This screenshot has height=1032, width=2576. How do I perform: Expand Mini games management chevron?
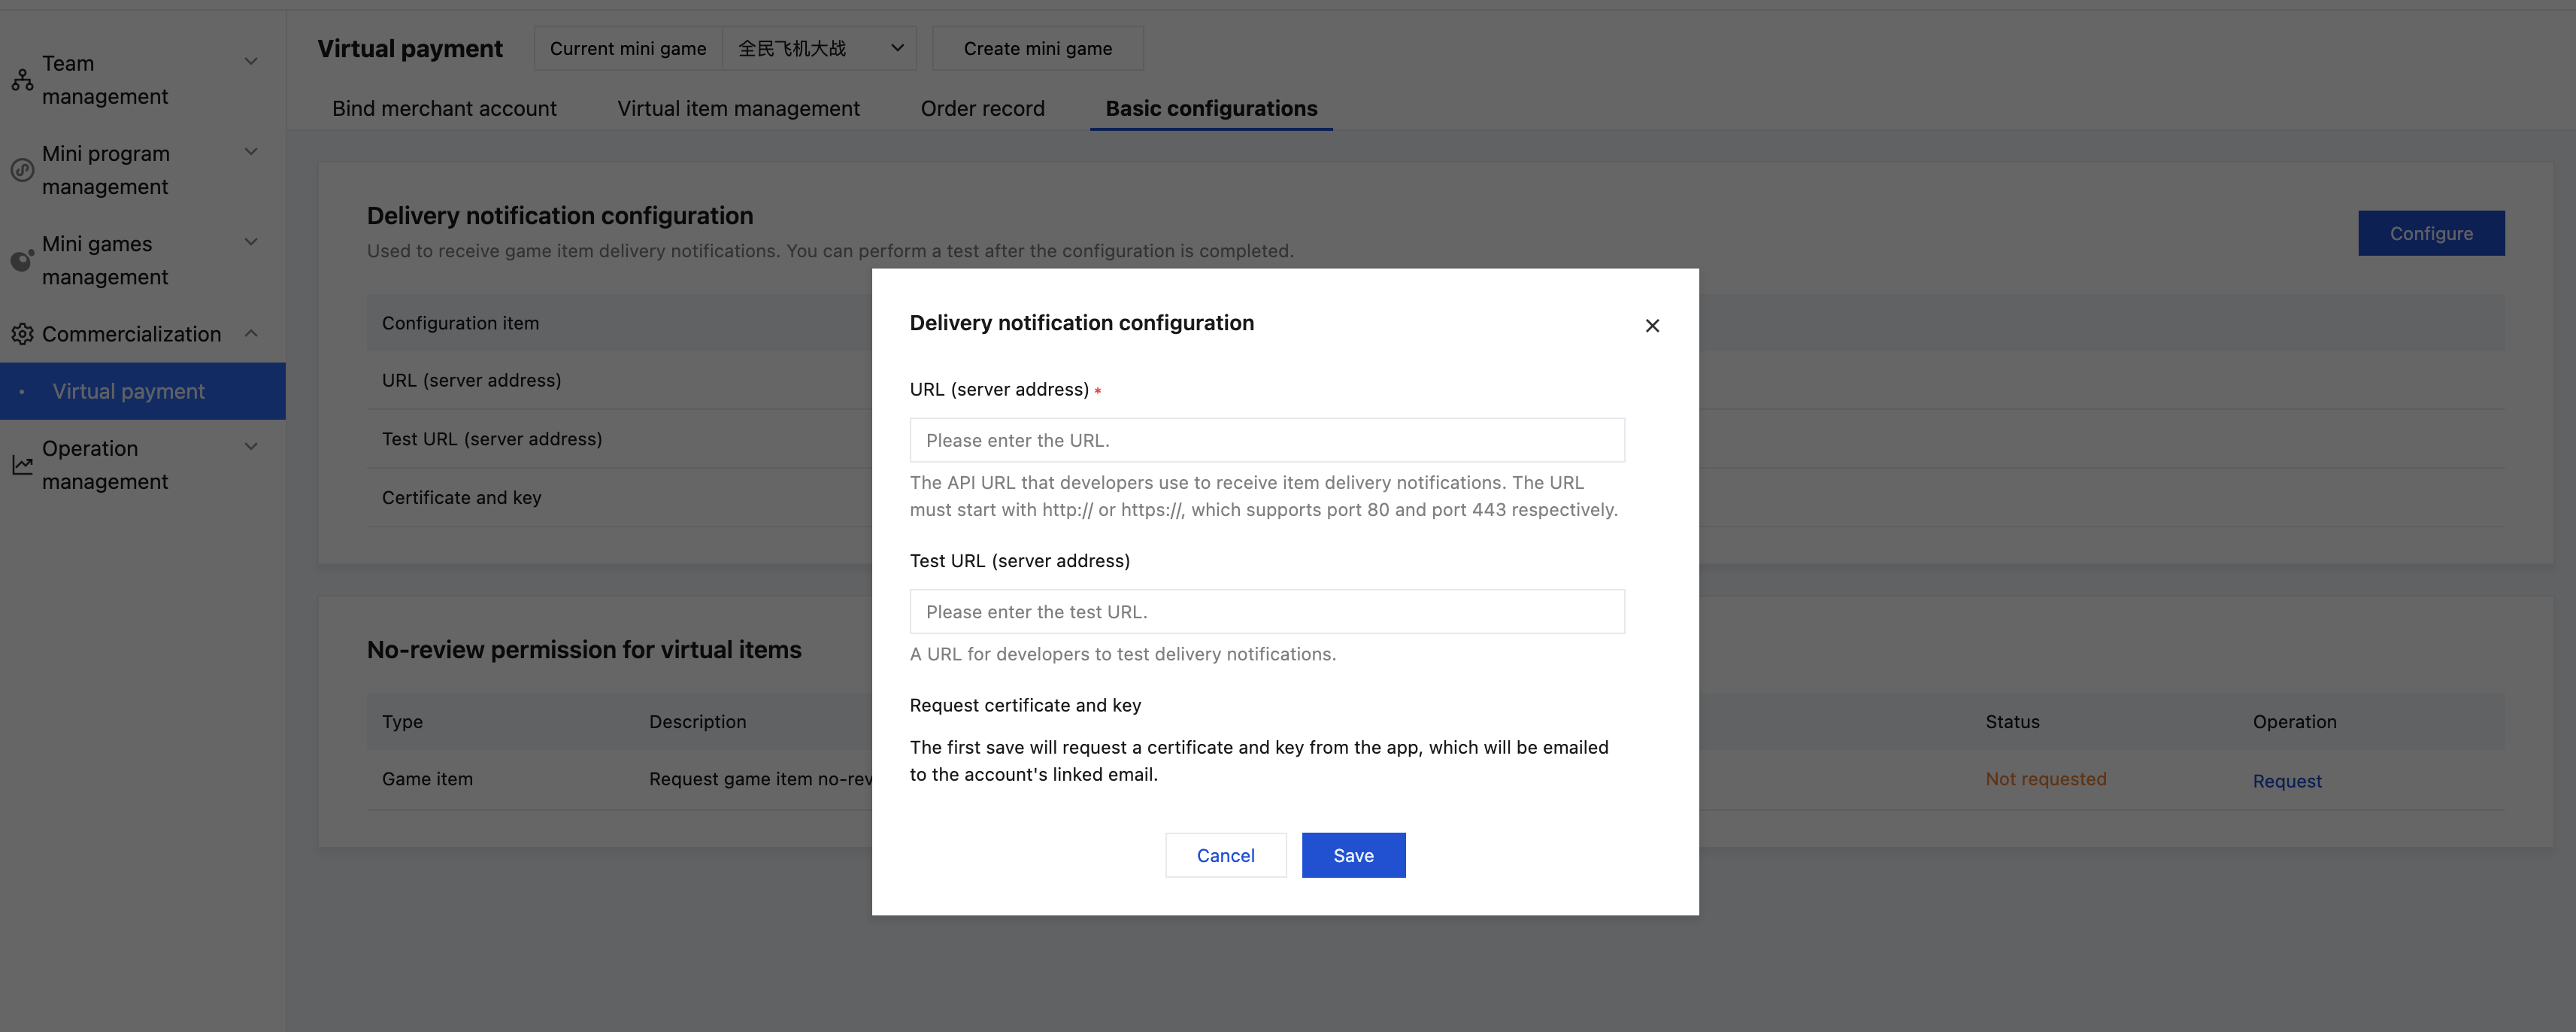251,242
